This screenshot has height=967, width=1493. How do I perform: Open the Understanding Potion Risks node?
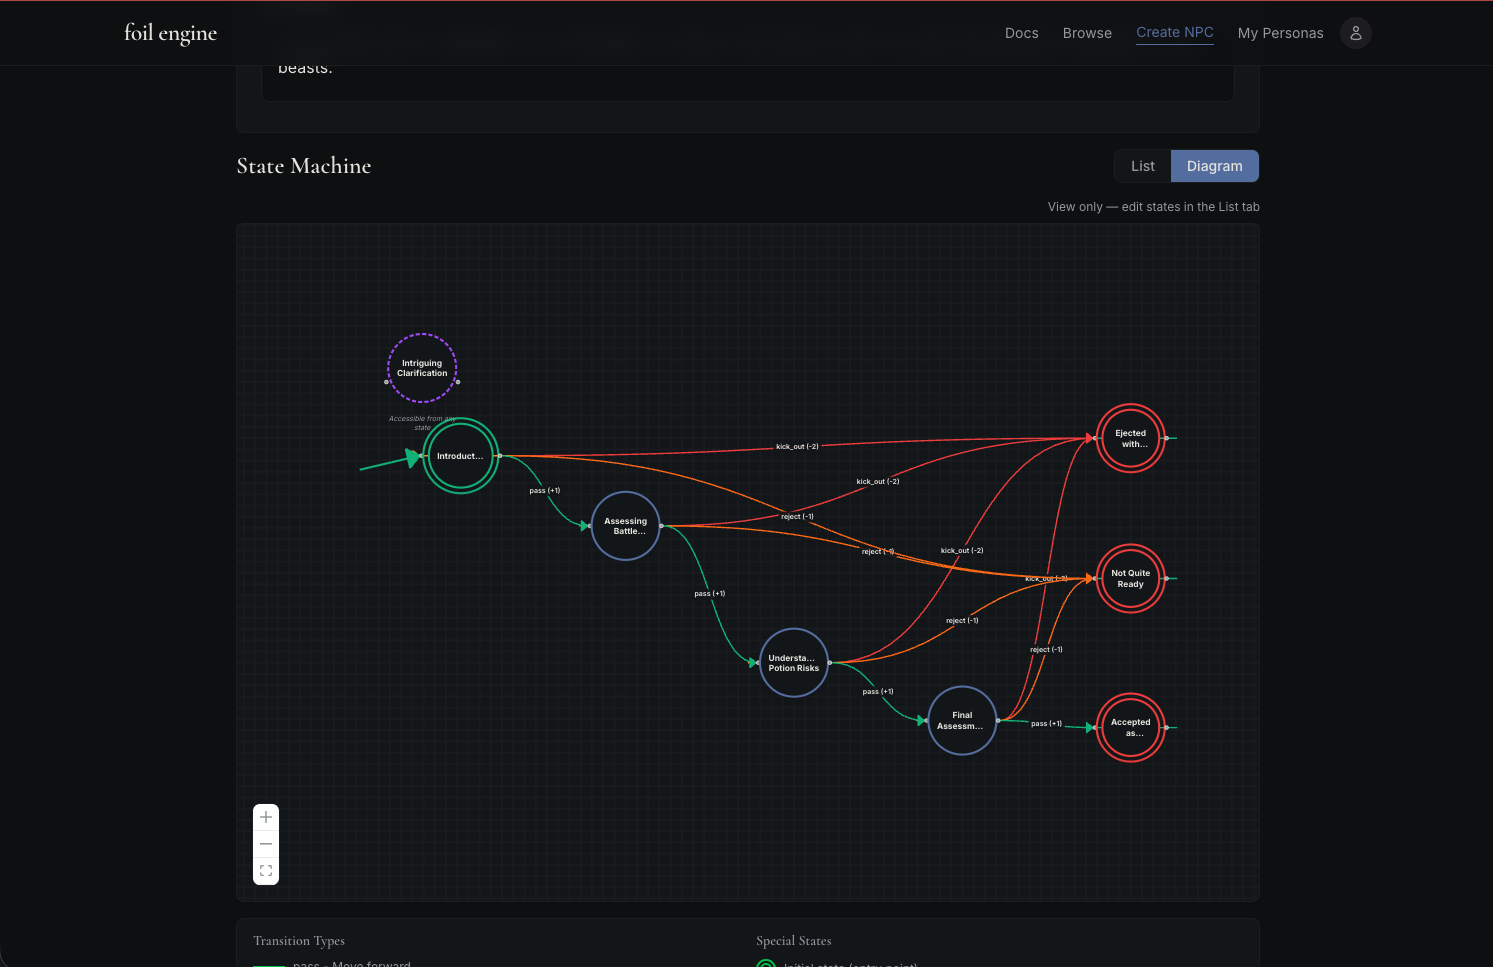[793, 662]
